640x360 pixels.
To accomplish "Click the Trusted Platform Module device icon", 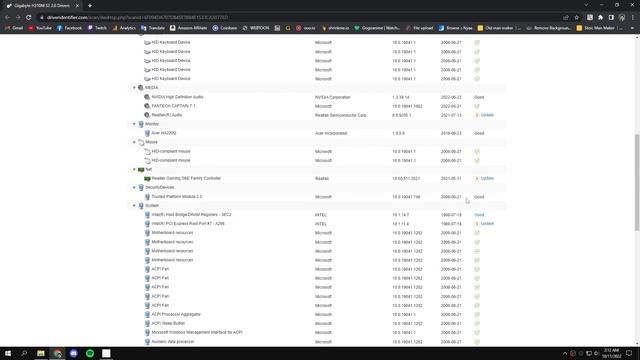I will coord(147,197).
